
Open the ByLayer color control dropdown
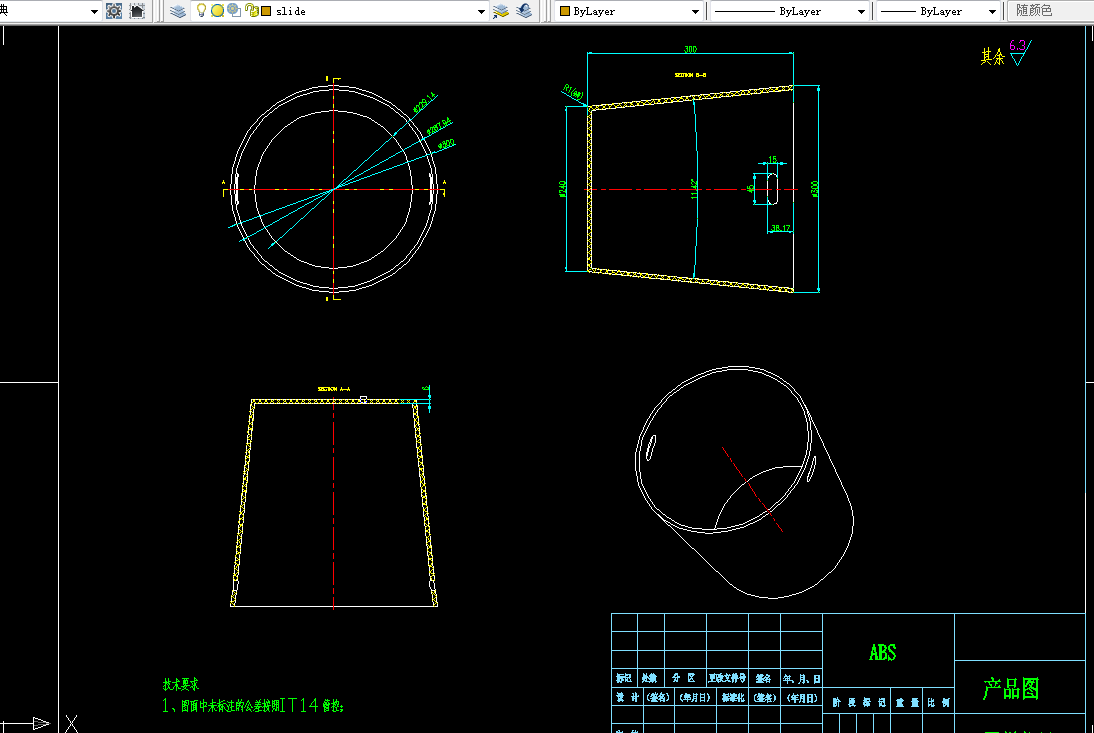point(629,11)
